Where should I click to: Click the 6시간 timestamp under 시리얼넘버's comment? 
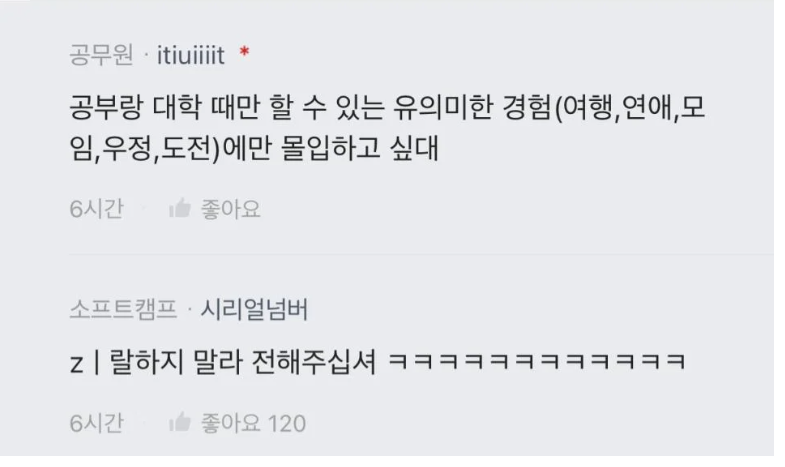point(97,423)
